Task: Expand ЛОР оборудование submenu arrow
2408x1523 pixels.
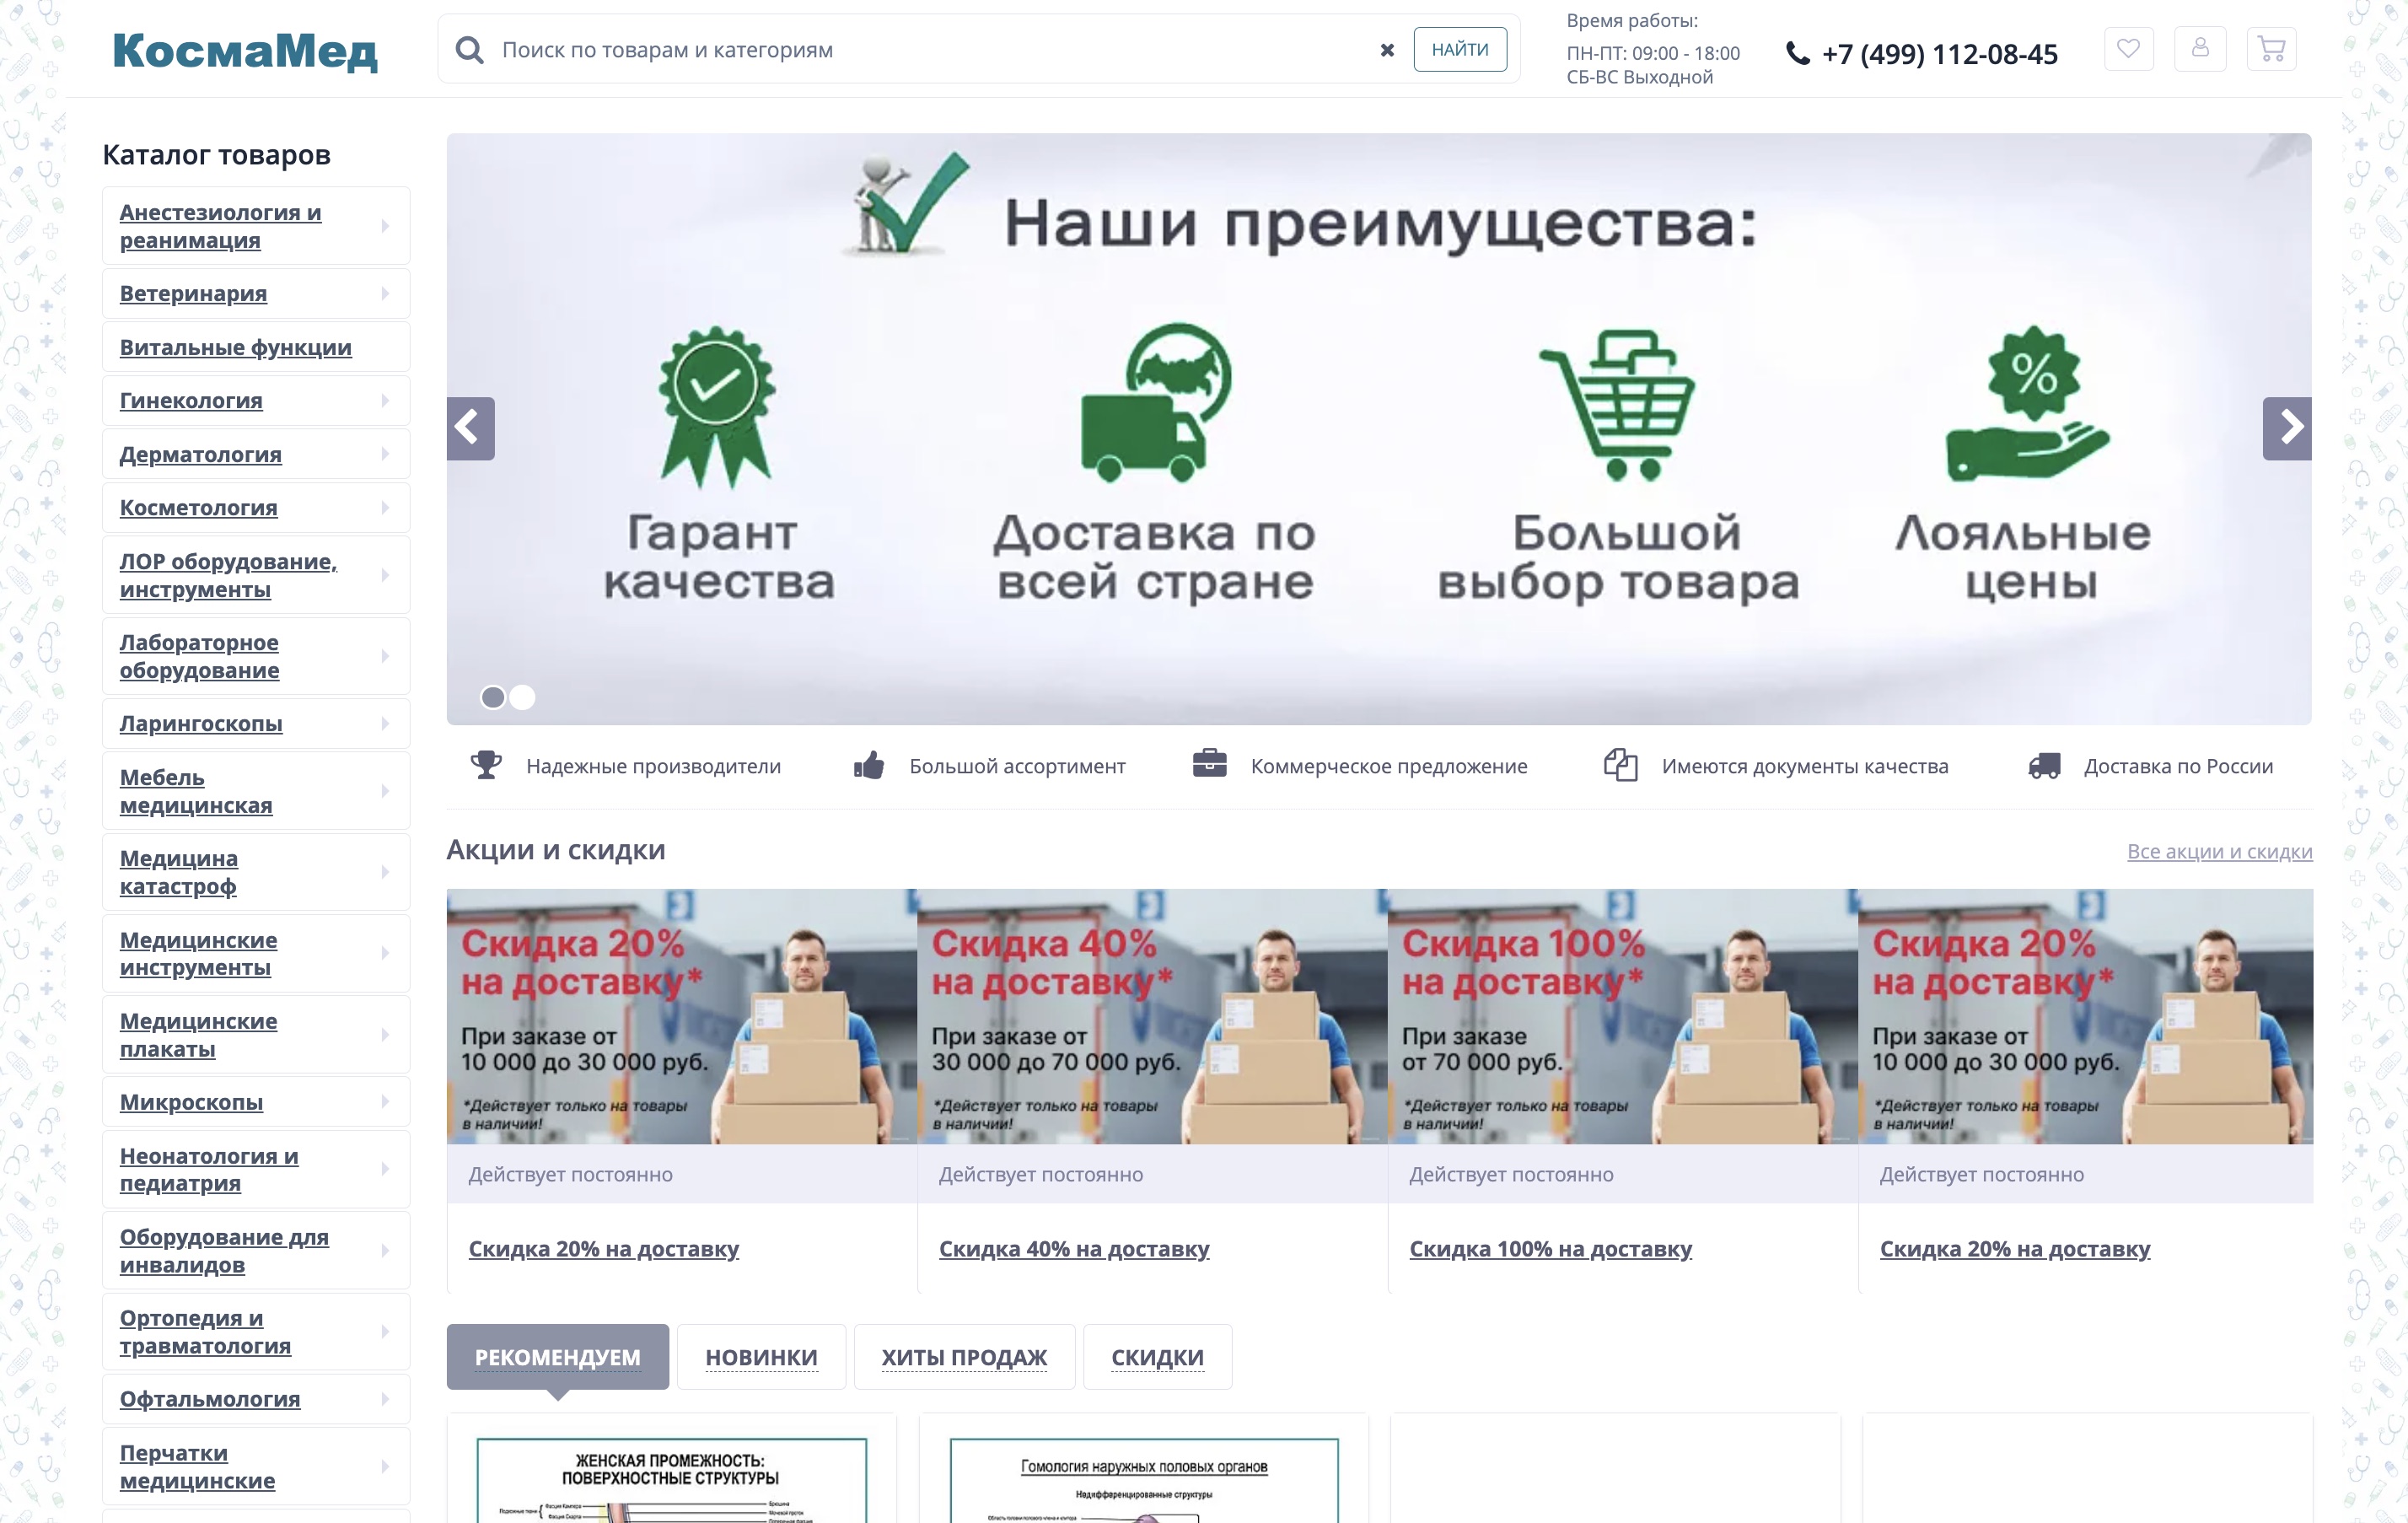Action: [x=385, y=575]
